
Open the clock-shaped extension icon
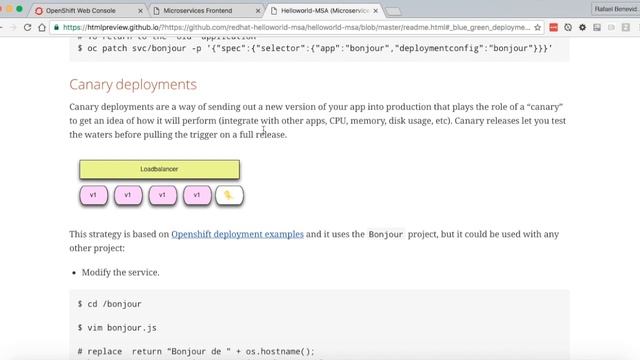click(x=568, y=27)
